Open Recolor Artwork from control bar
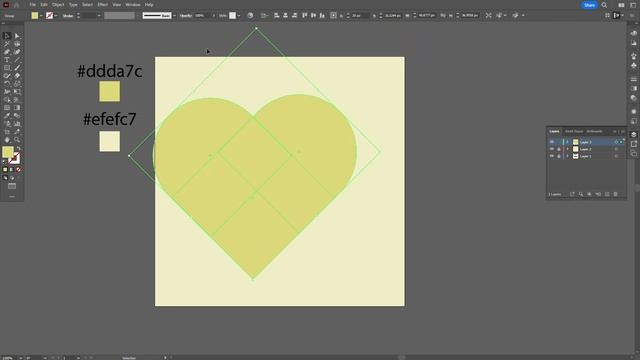Image resolution: width=640 pixels, height=360 pixels. [x=250, y=16]
